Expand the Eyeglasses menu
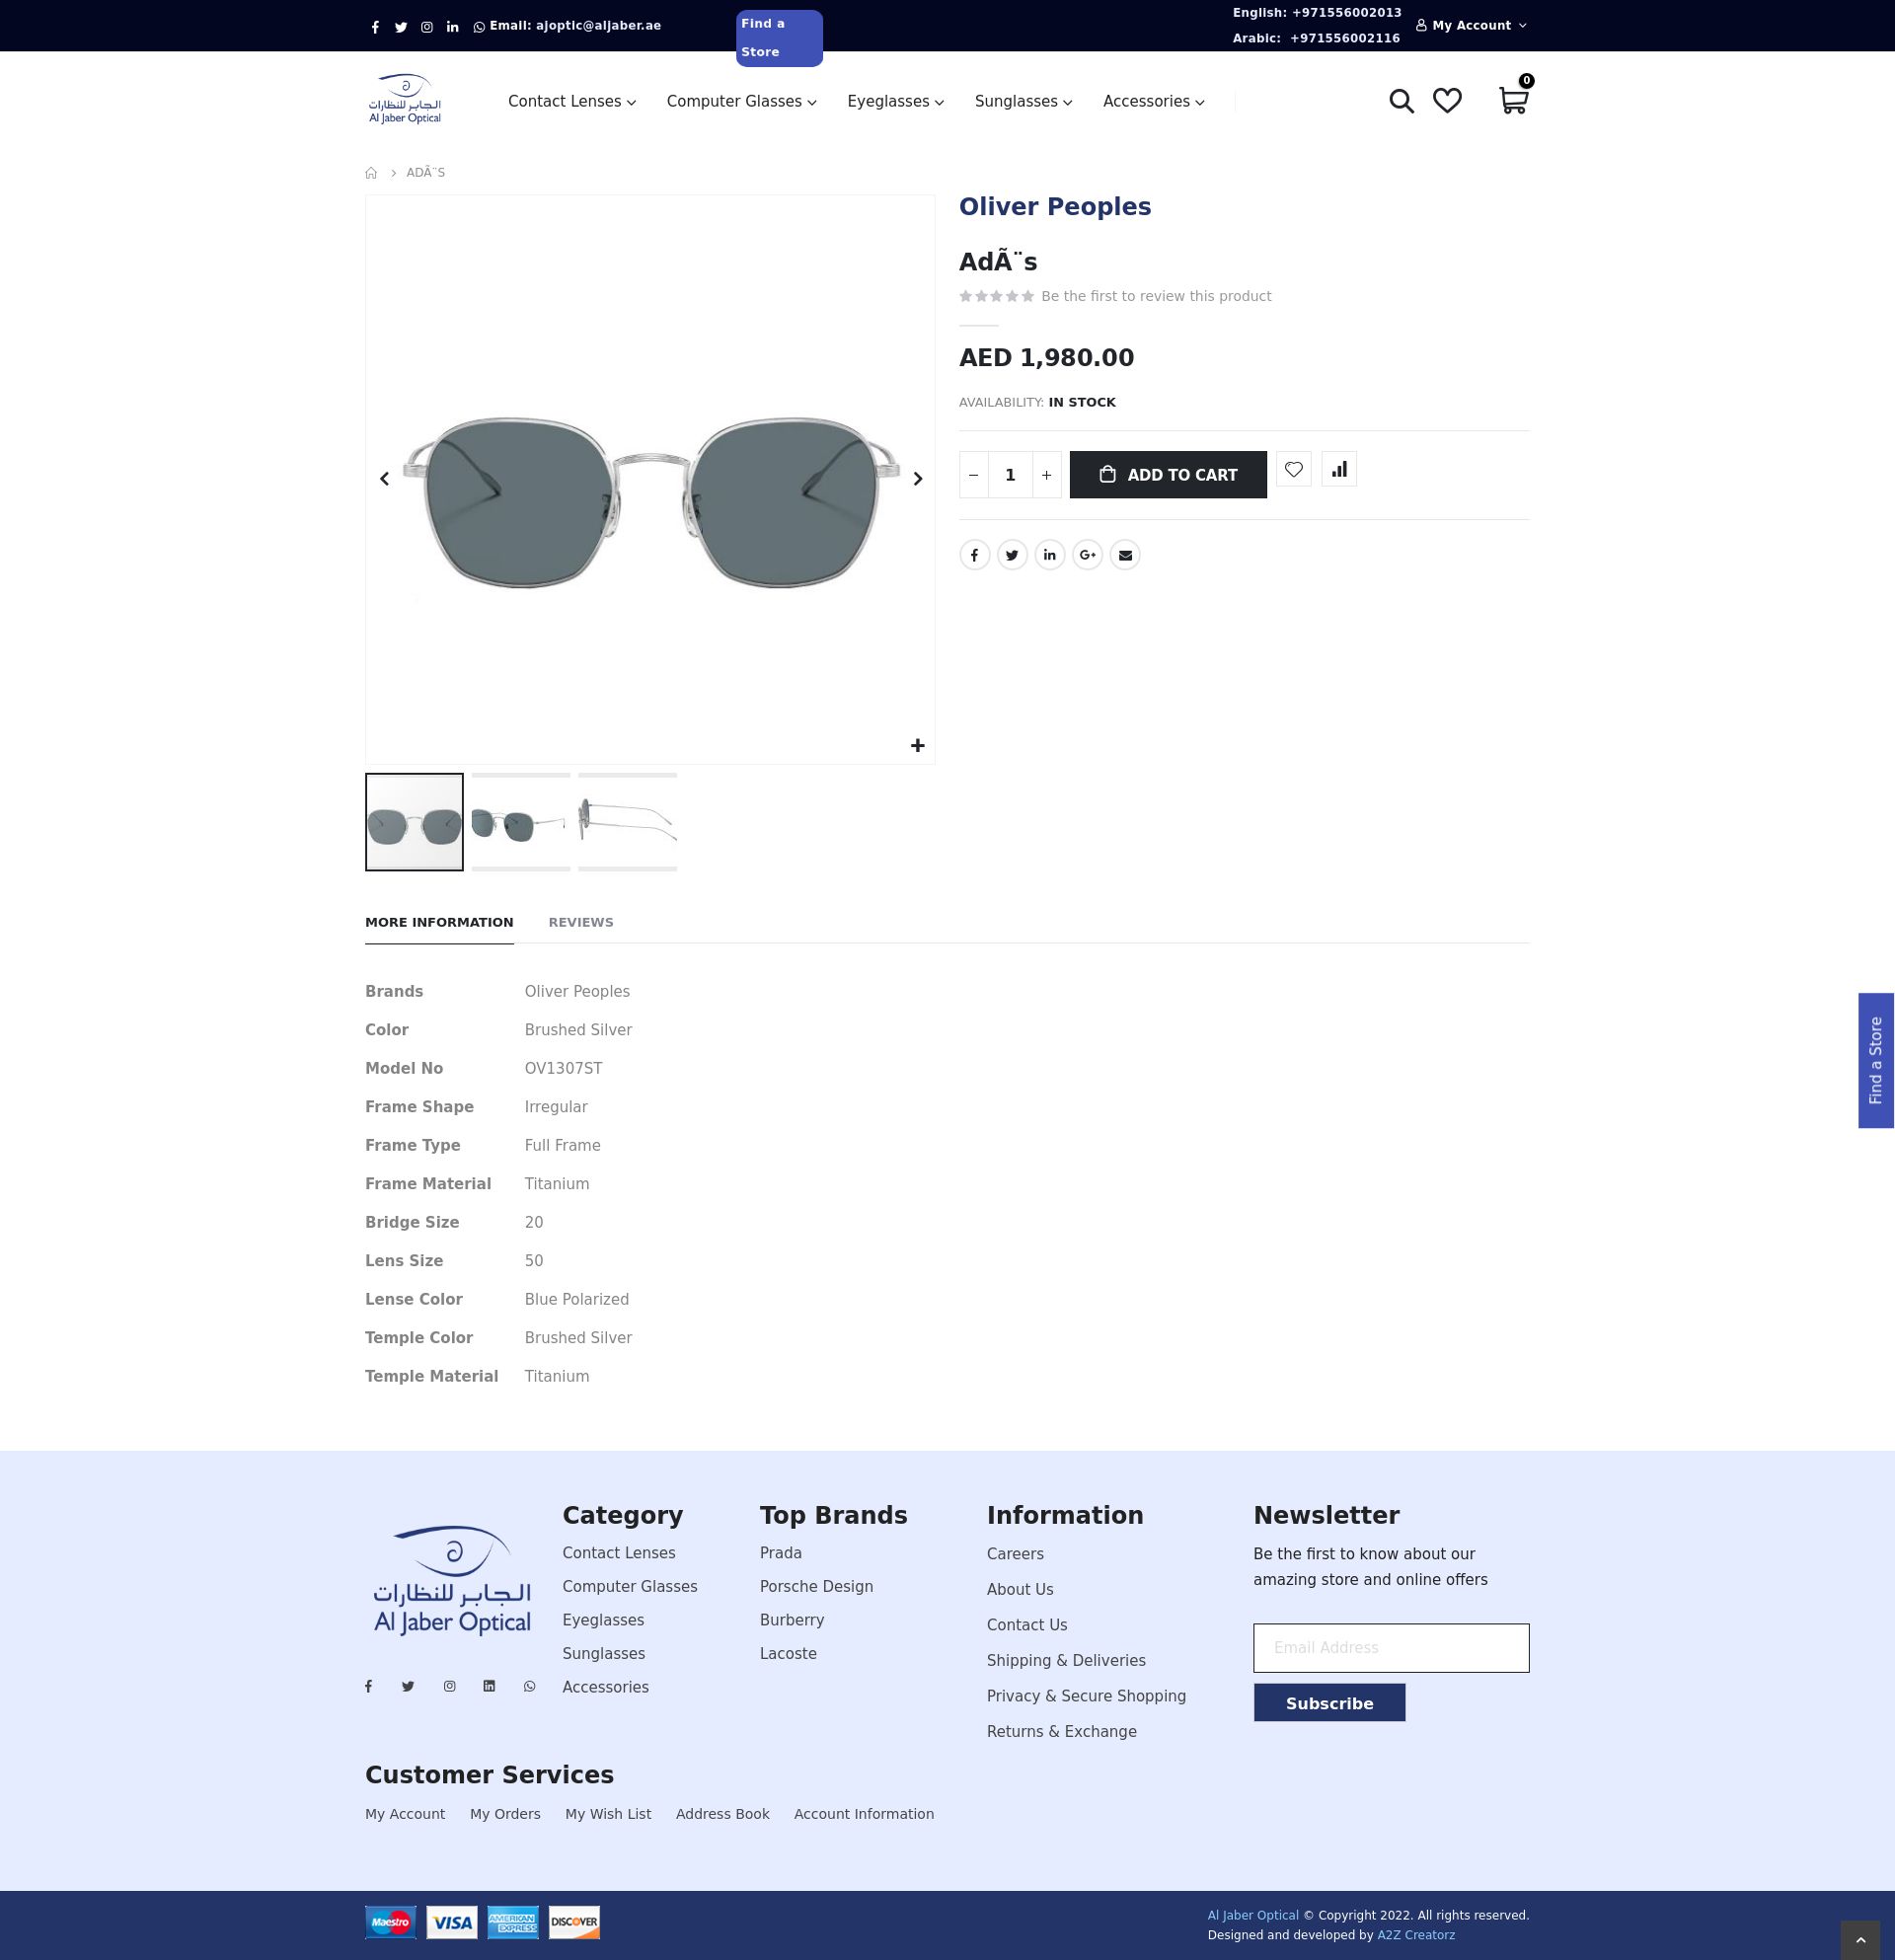This screenshot has height=1960, width=1895. coord(896,102)
